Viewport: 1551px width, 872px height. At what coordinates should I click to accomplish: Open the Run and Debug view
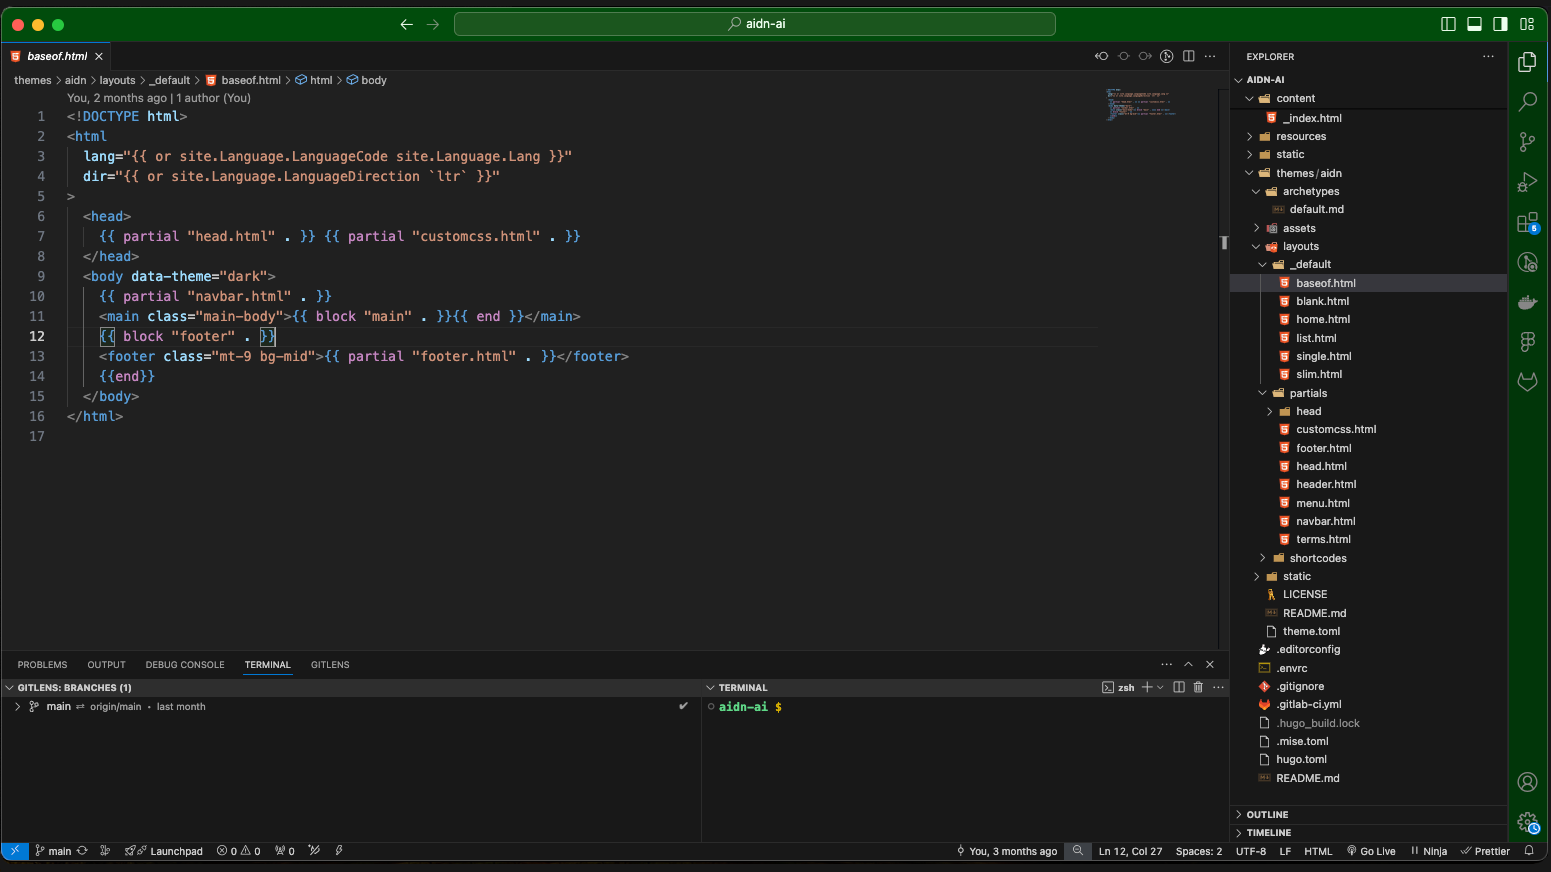pos(1527,182)
